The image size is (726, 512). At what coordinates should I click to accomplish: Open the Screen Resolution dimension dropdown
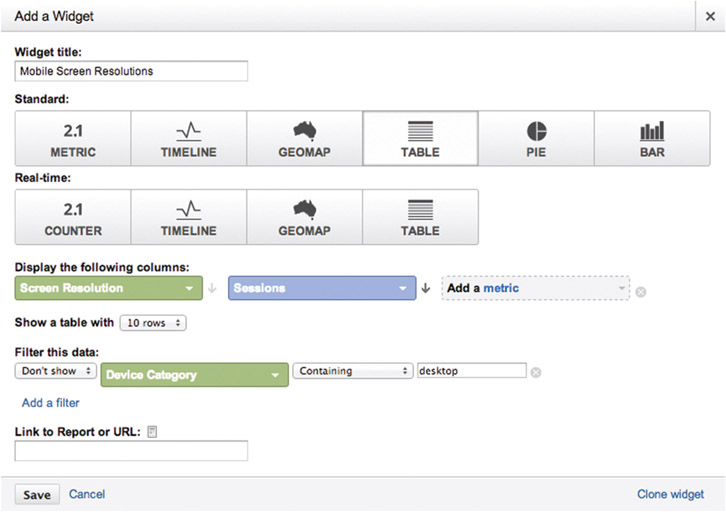[108, 288]
